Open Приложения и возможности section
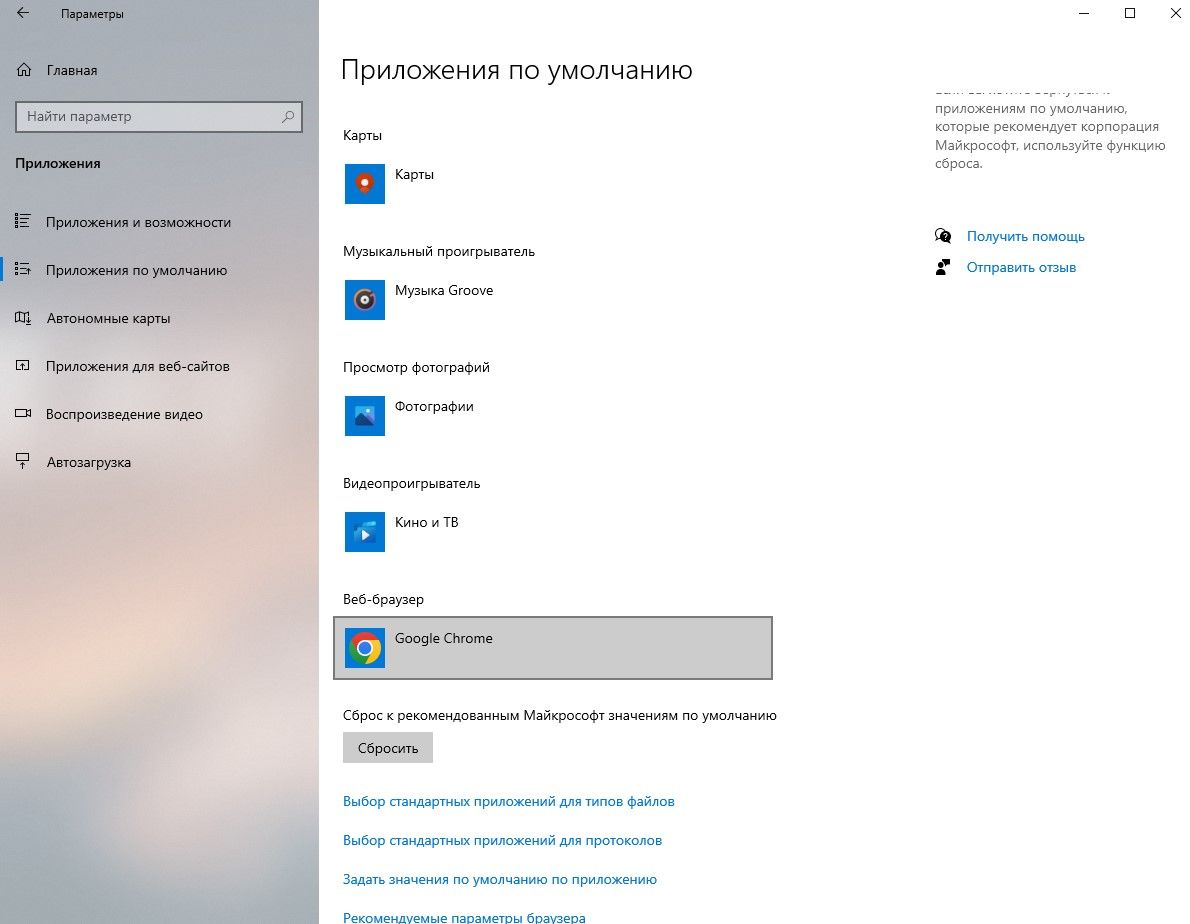 (x=138, y=222)
